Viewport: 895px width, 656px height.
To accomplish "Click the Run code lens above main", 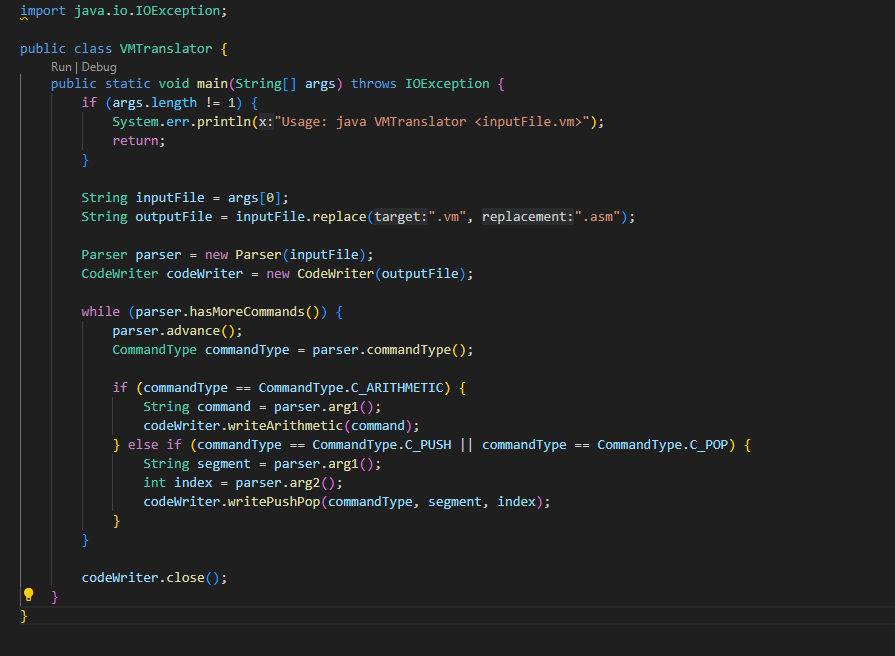I will pyautogui.click(x=61, y=66).
